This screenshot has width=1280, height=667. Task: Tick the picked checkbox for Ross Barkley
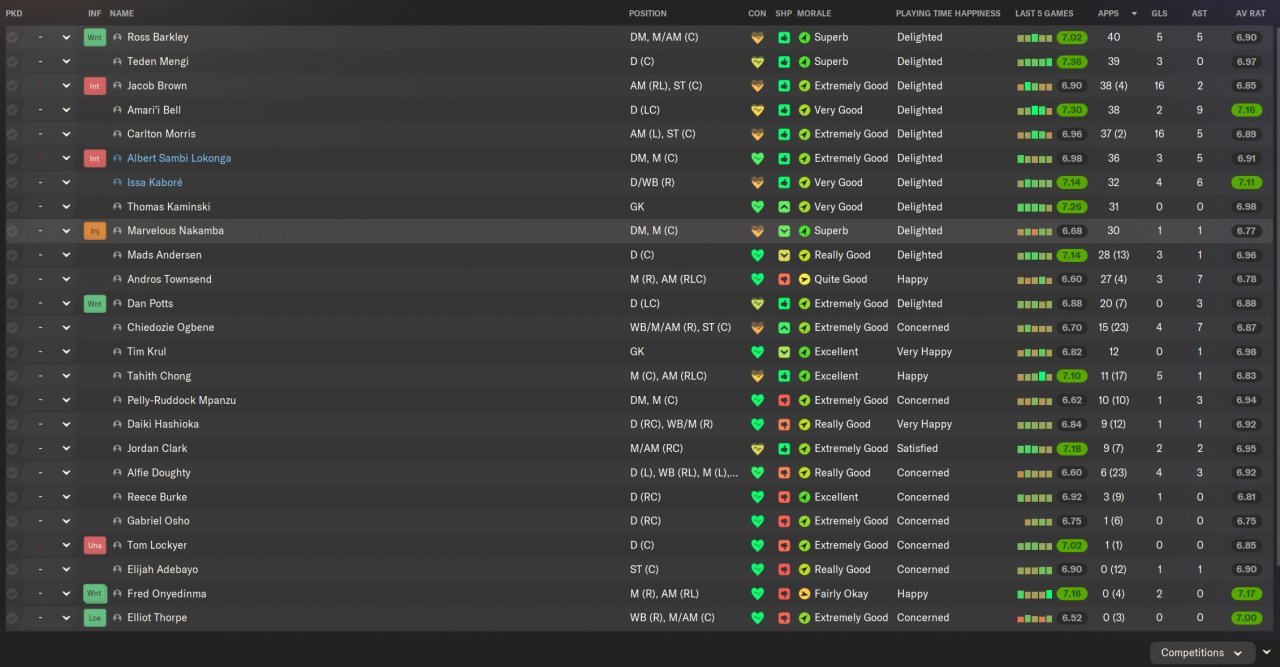(x=12, y=37)
